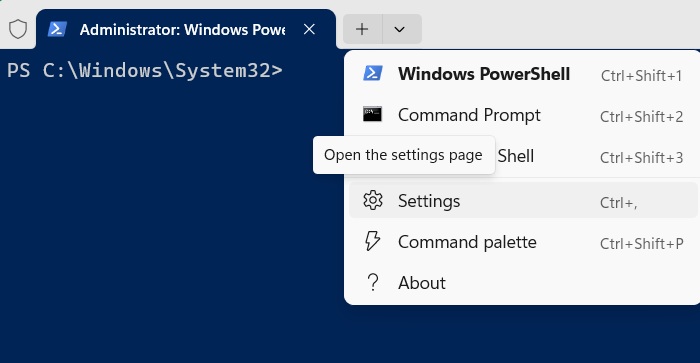Click the Ctrl+Shift+2 shortcut text
Image resolution: width=700 pixels, height=363 pixels.
[x=641, y=117]
